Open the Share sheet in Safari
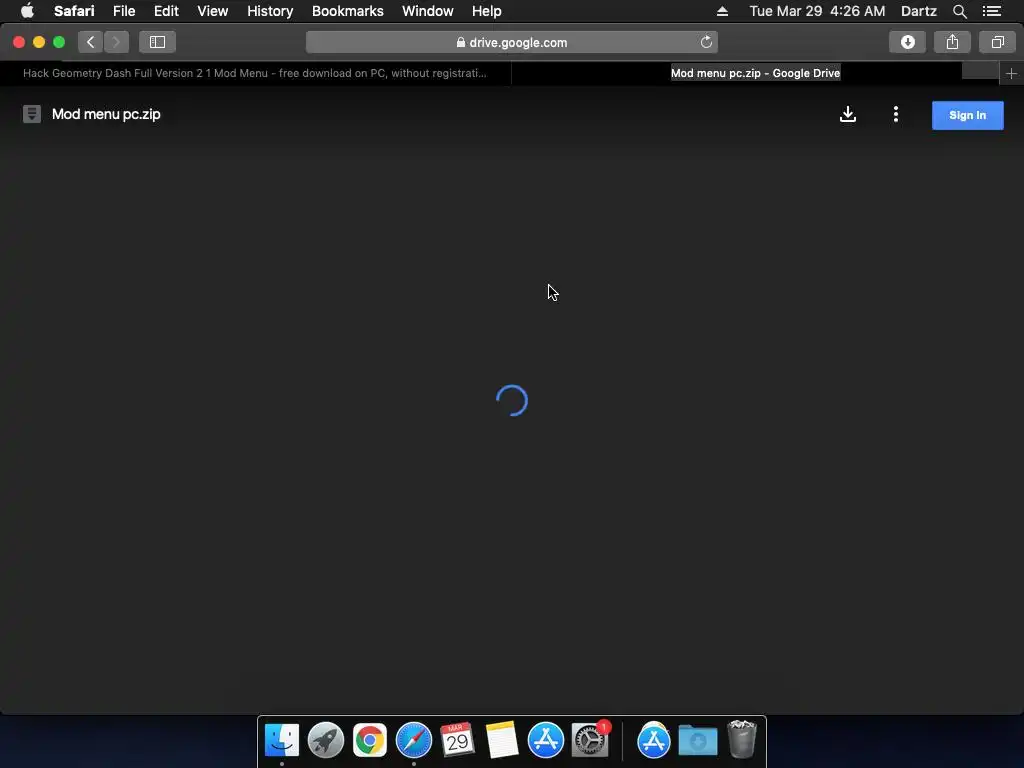 pos(952,42)
